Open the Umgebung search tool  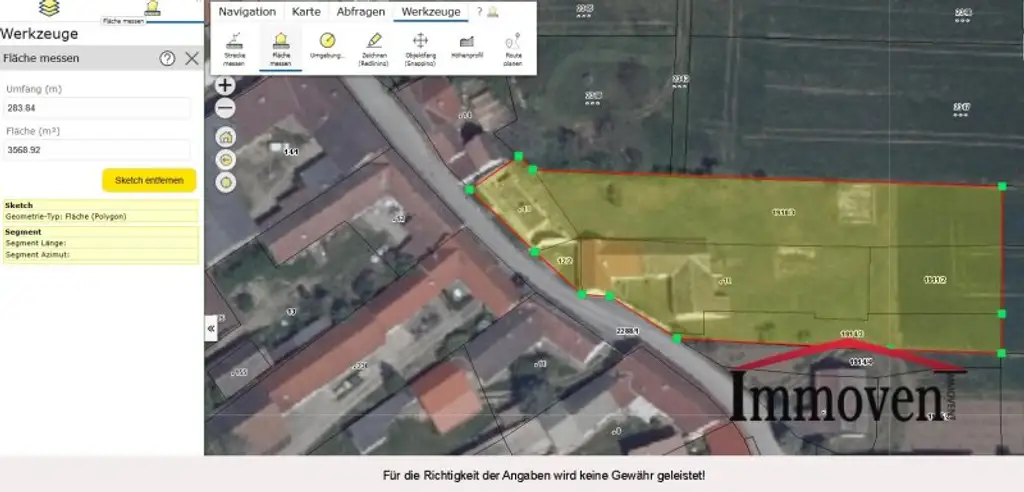click(x=328, y=47)
